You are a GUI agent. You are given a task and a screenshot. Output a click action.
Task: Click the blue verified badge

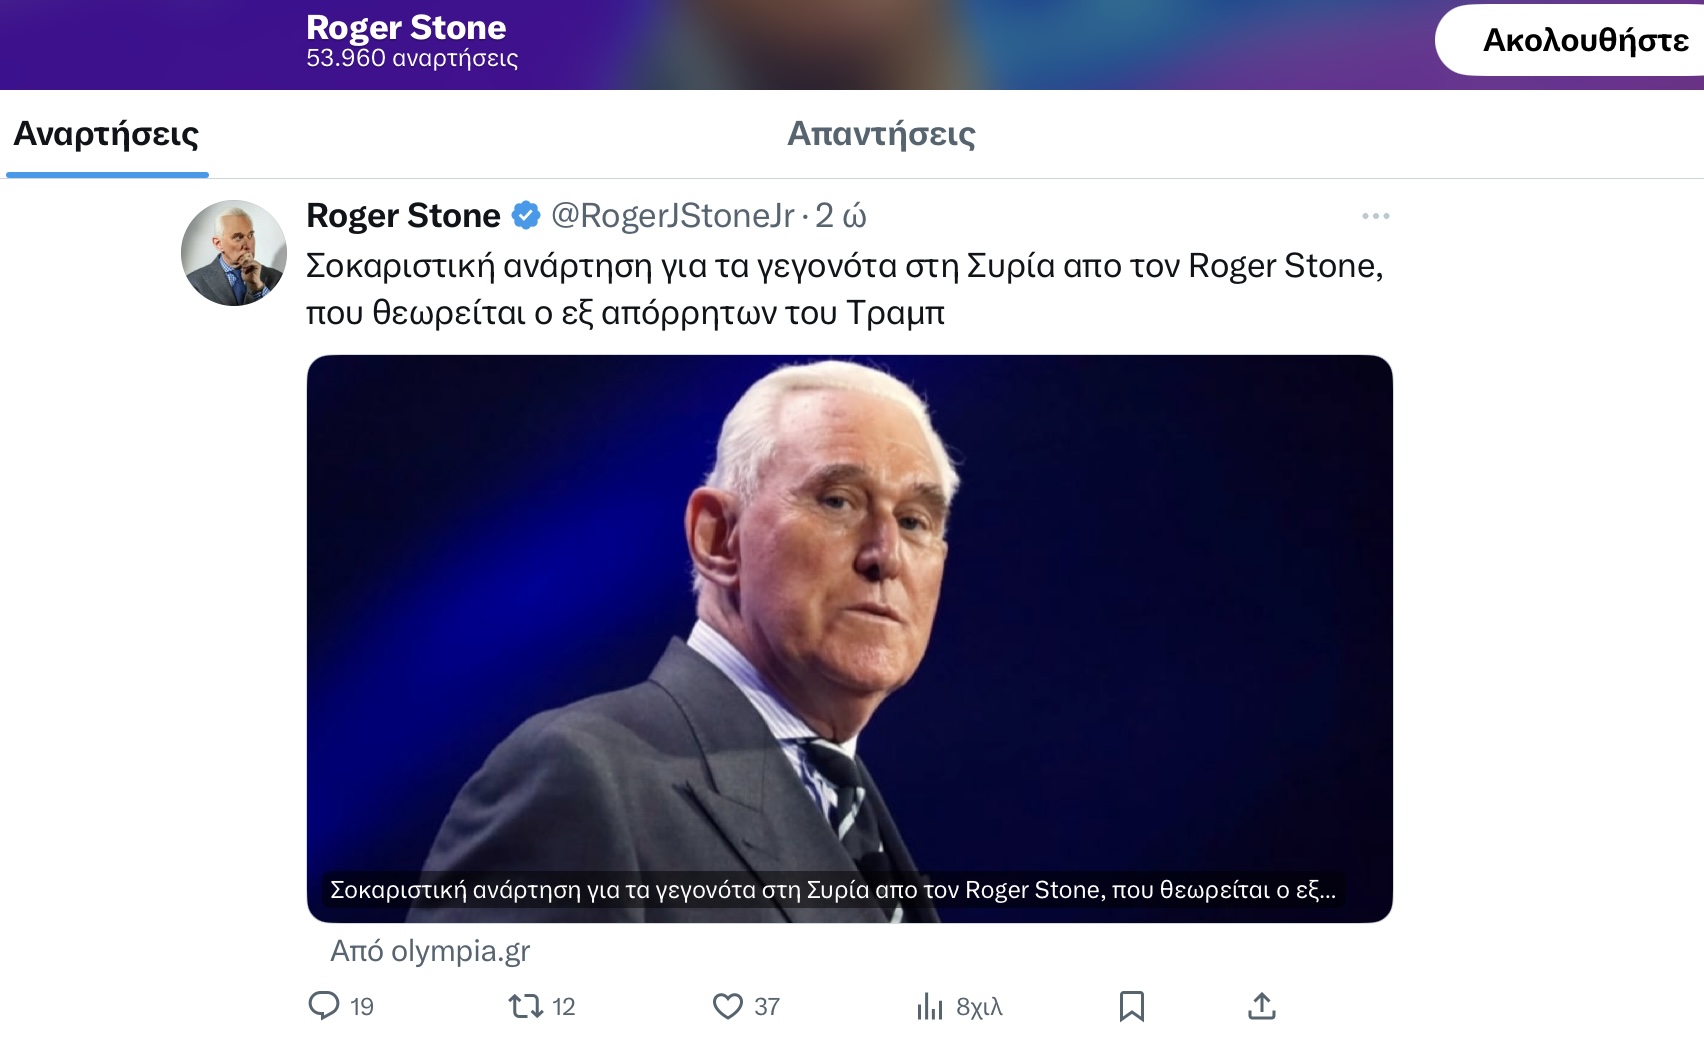click(526, 215)
